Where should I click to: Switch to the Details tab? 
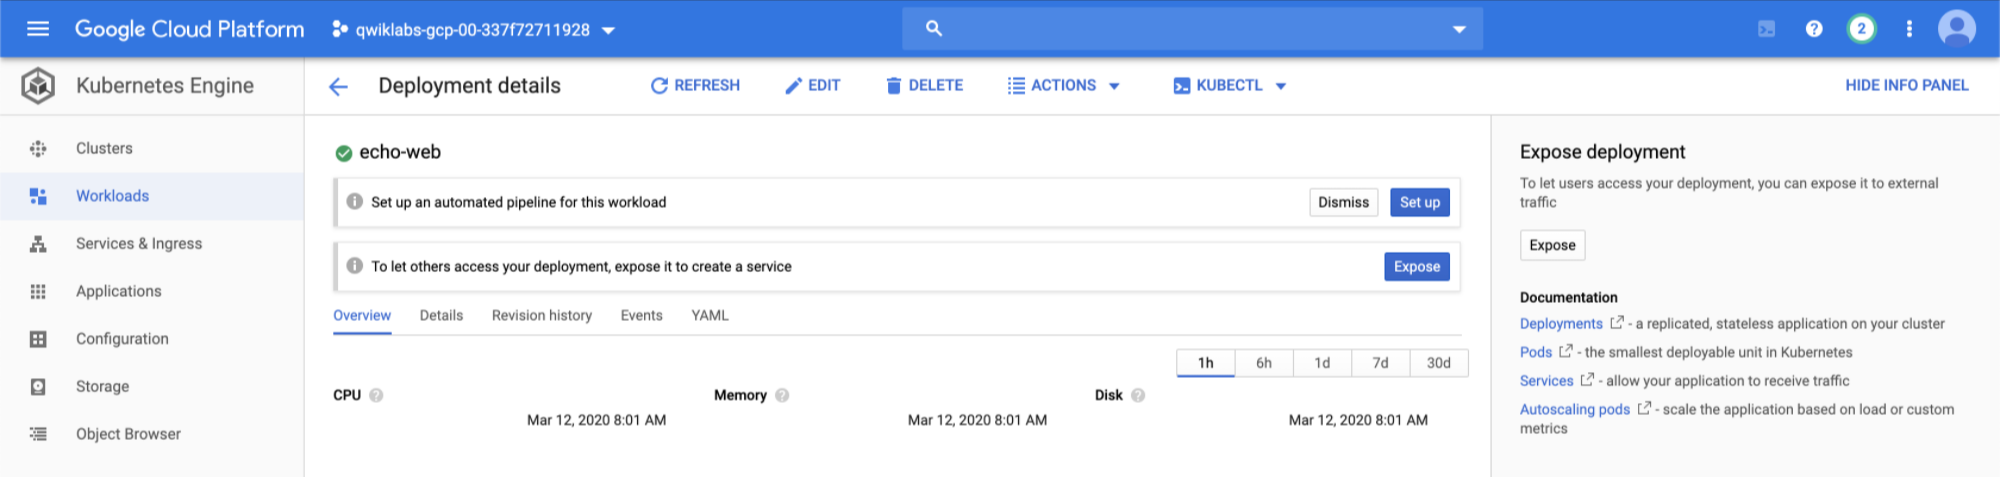pyautogui.click(x=441, y=316)
